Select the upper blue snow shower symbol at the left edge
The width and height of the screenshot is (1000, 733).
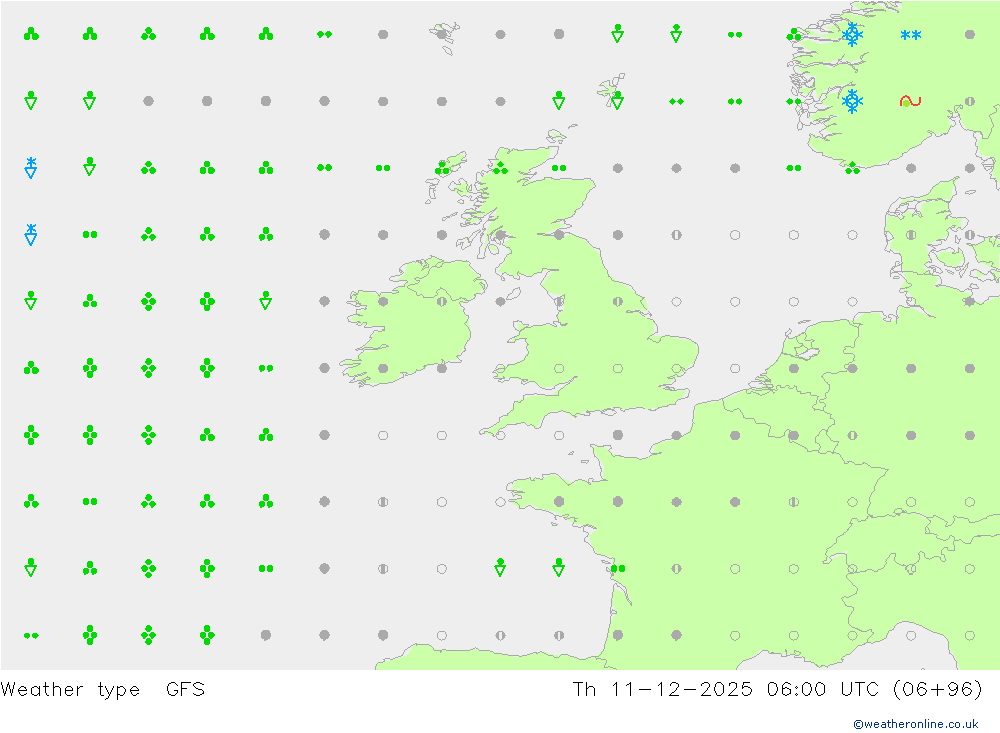(x=31, y=168)
